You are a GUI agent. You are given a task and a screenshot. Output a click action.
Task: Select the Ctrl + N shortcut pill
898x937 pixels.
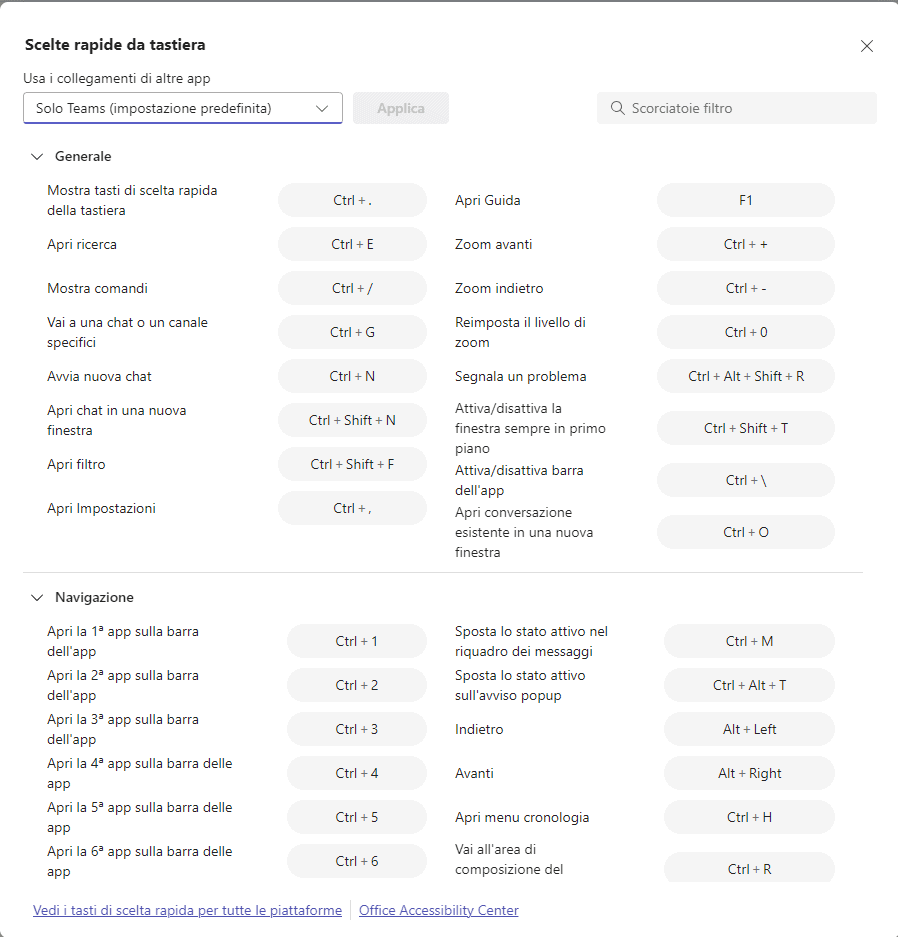pos(353,376)
